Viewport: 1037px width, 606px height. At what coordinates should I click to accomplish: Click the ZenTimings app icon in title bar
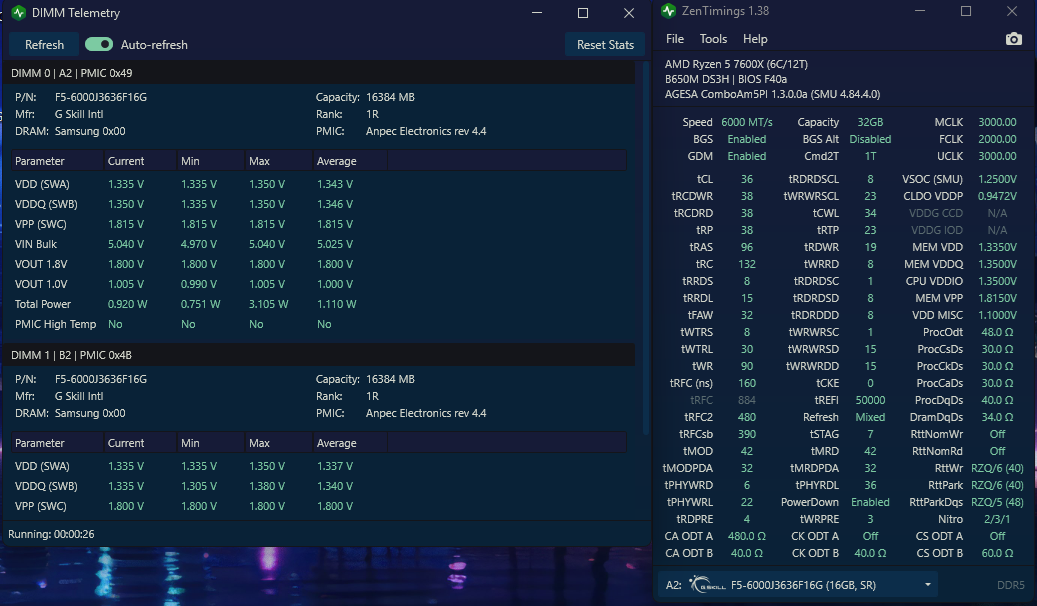[669, 11]
